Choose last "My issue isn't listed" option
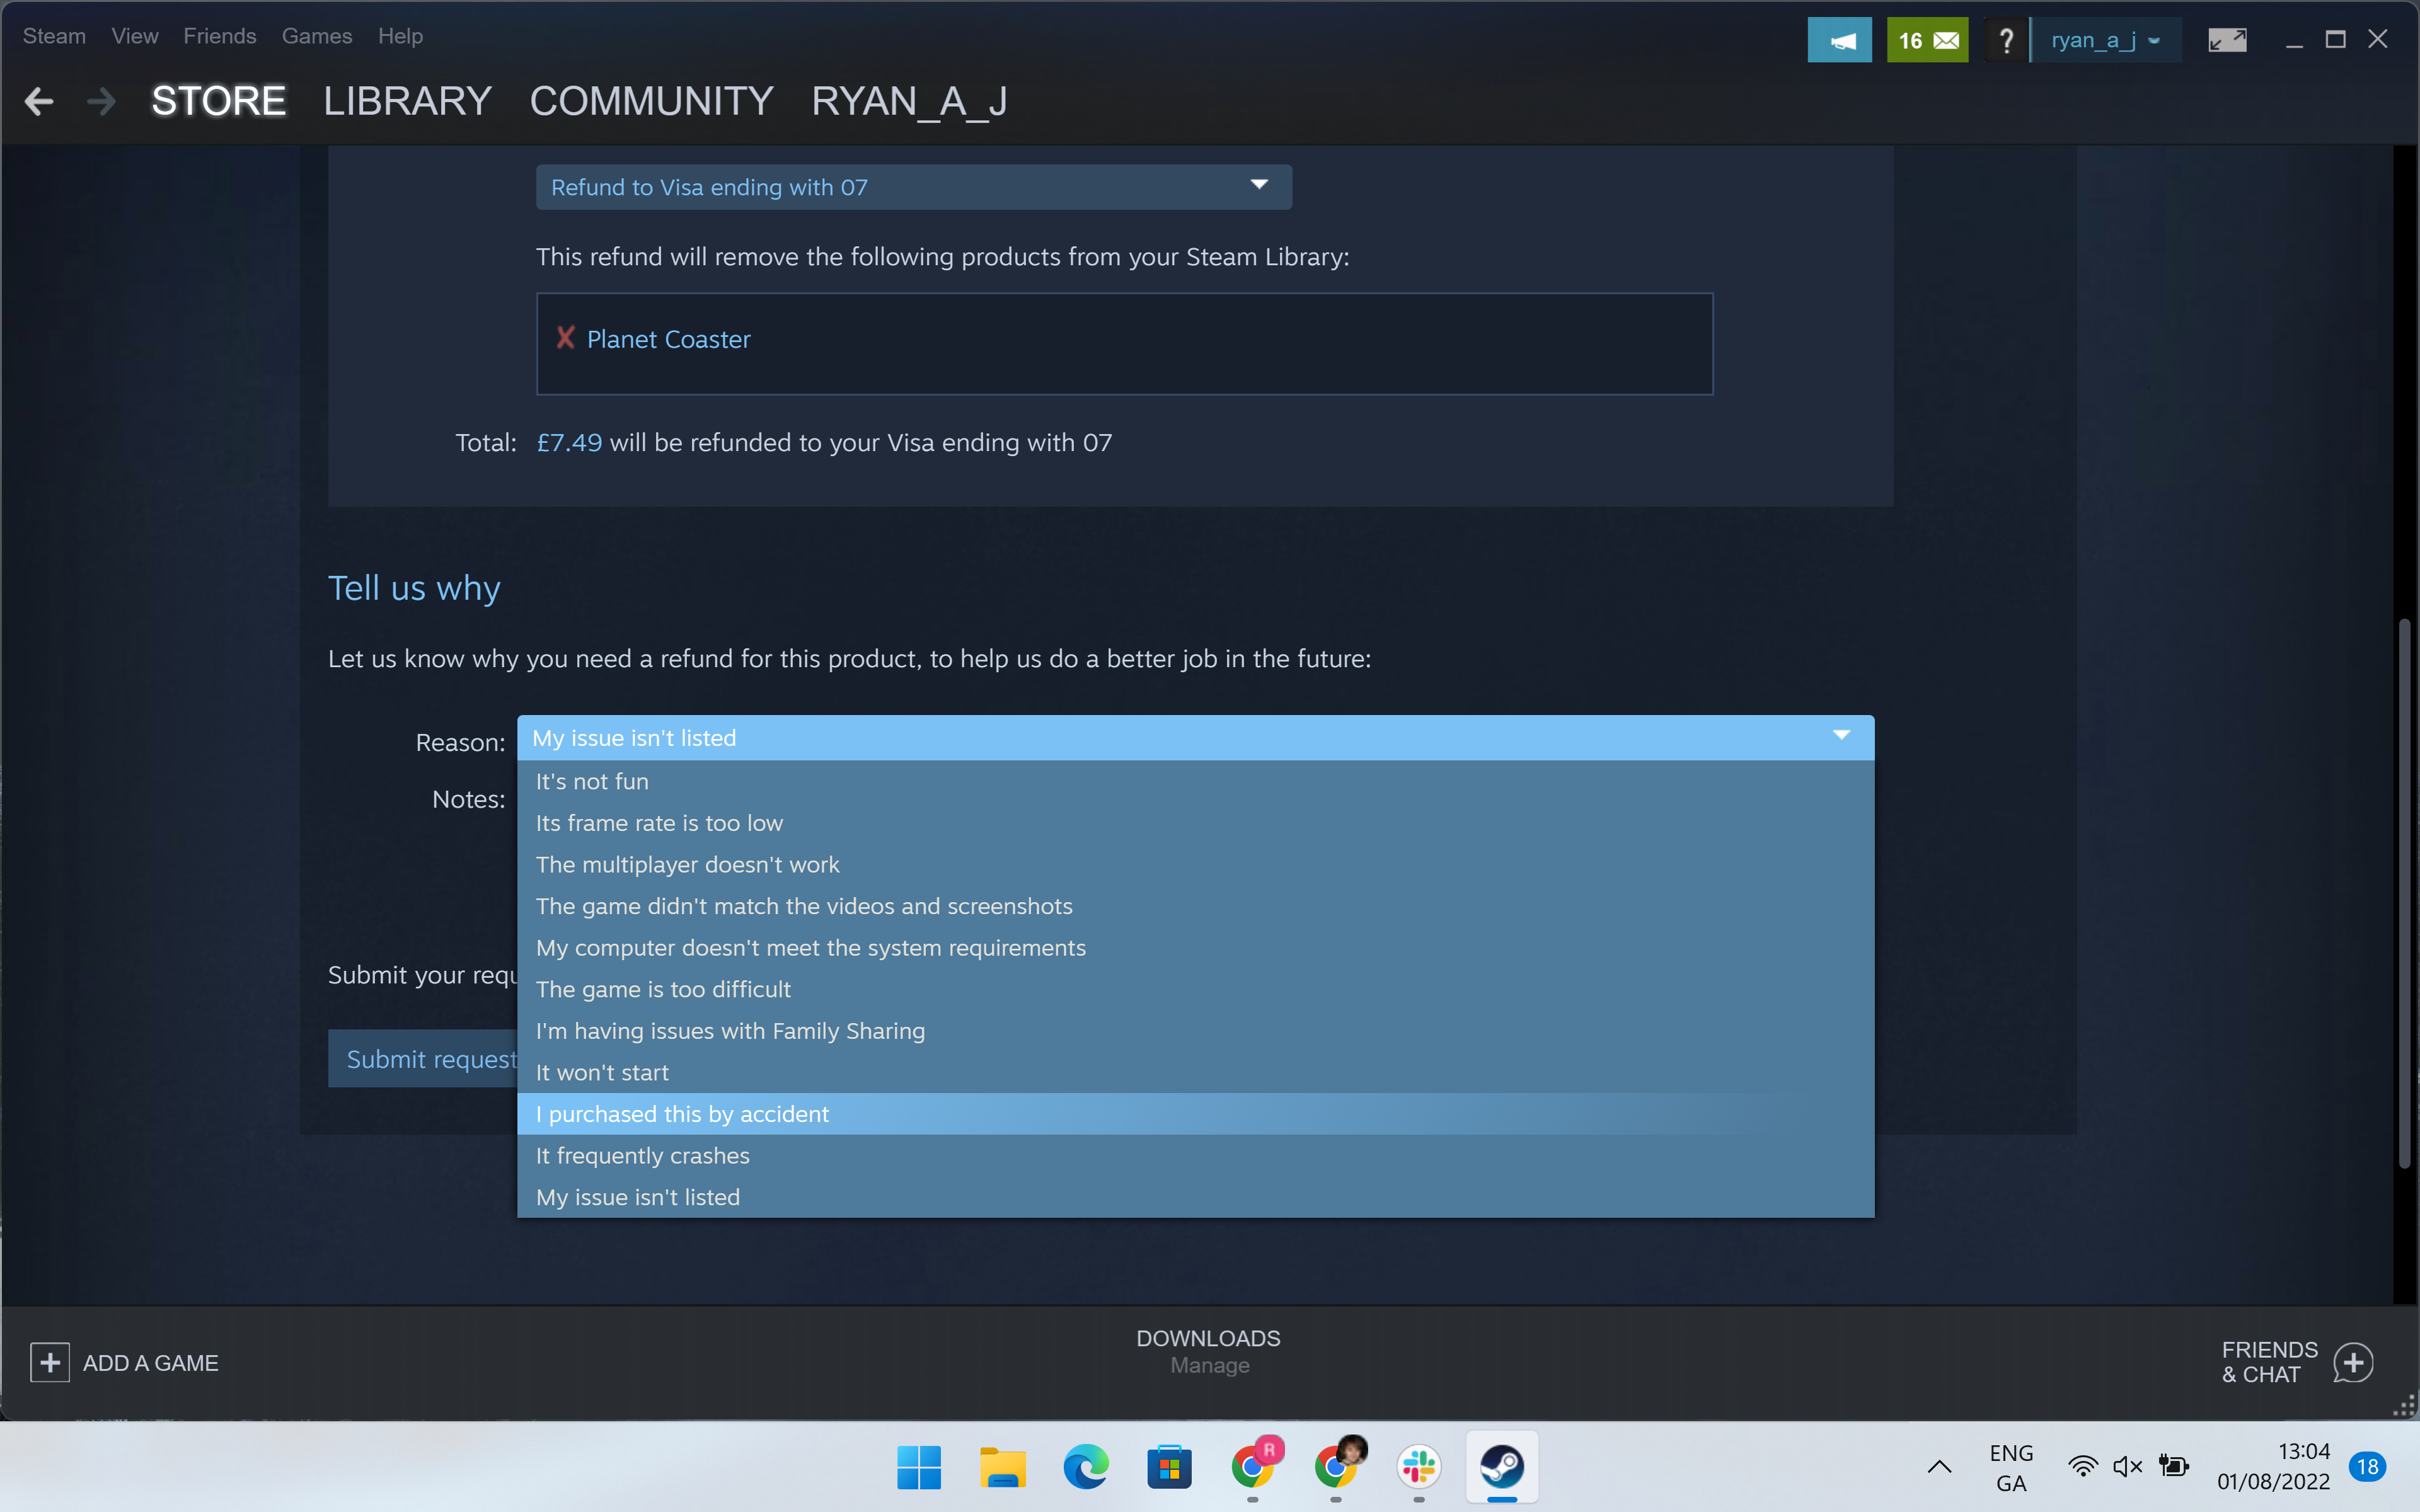The width and height of the screenshot is (2420, 1512). tap(1195, 1197)
